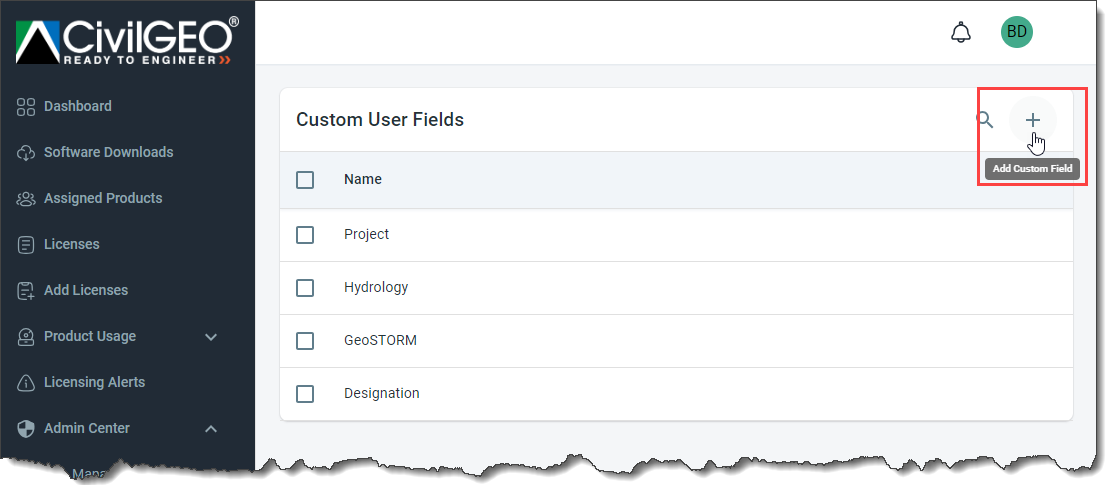
Task: Open Software Downloads page
Action: pyautogui.click(x=109, y=152)
